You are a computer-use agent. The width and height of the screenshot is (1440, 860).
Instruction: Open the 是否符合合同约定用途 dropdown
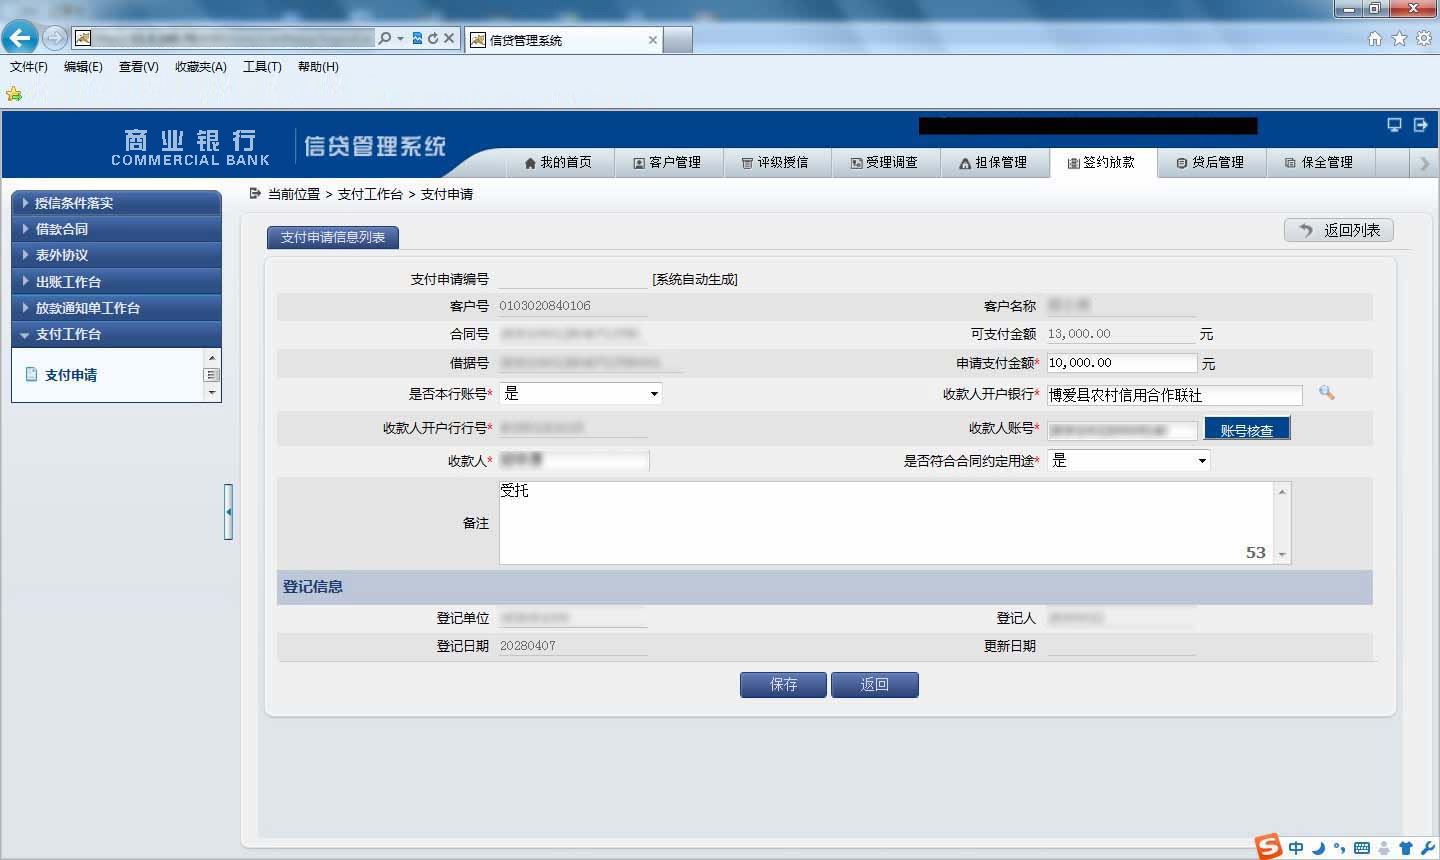point(1202,461)
